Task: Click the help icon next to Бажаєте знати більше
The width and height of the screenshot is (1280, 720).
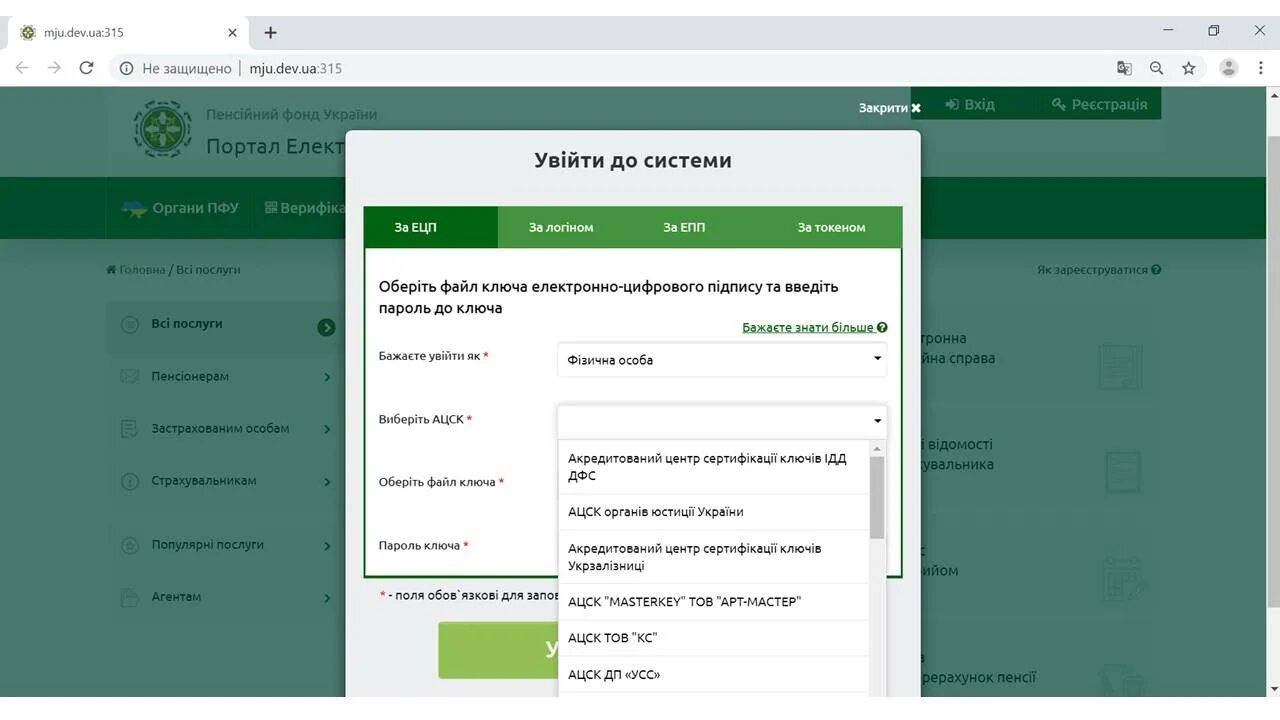Action: coord(882,328)
